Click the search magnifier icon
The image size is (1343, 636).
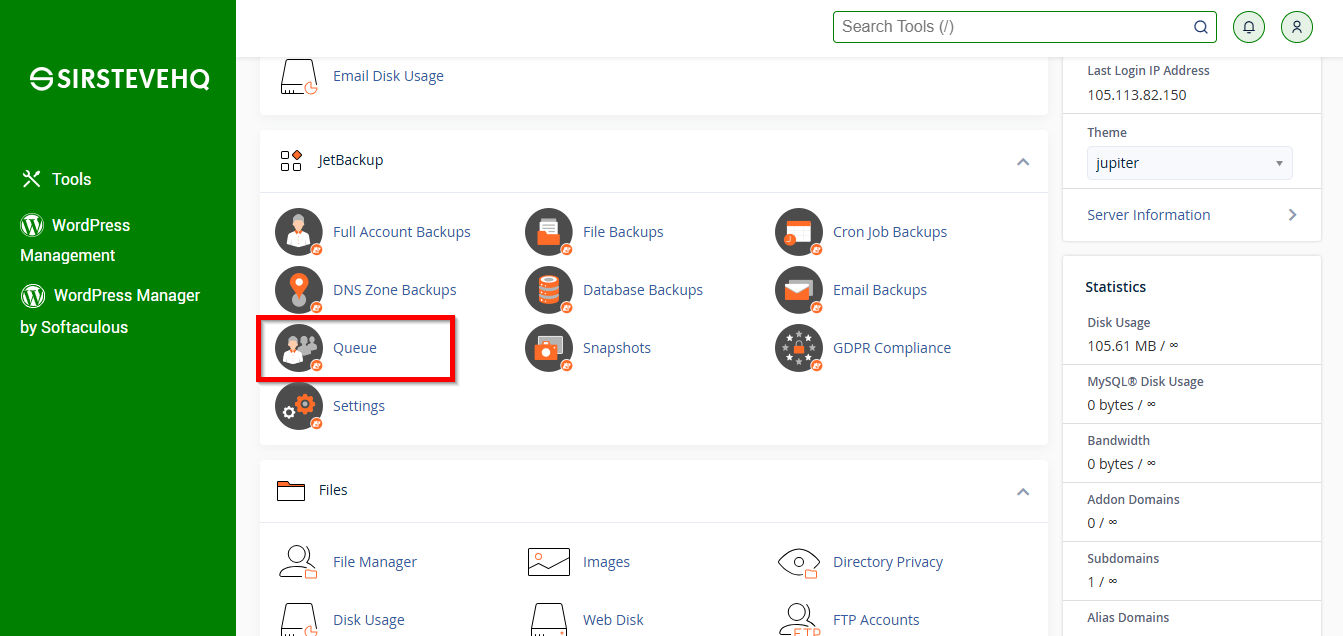(1201, 27)
